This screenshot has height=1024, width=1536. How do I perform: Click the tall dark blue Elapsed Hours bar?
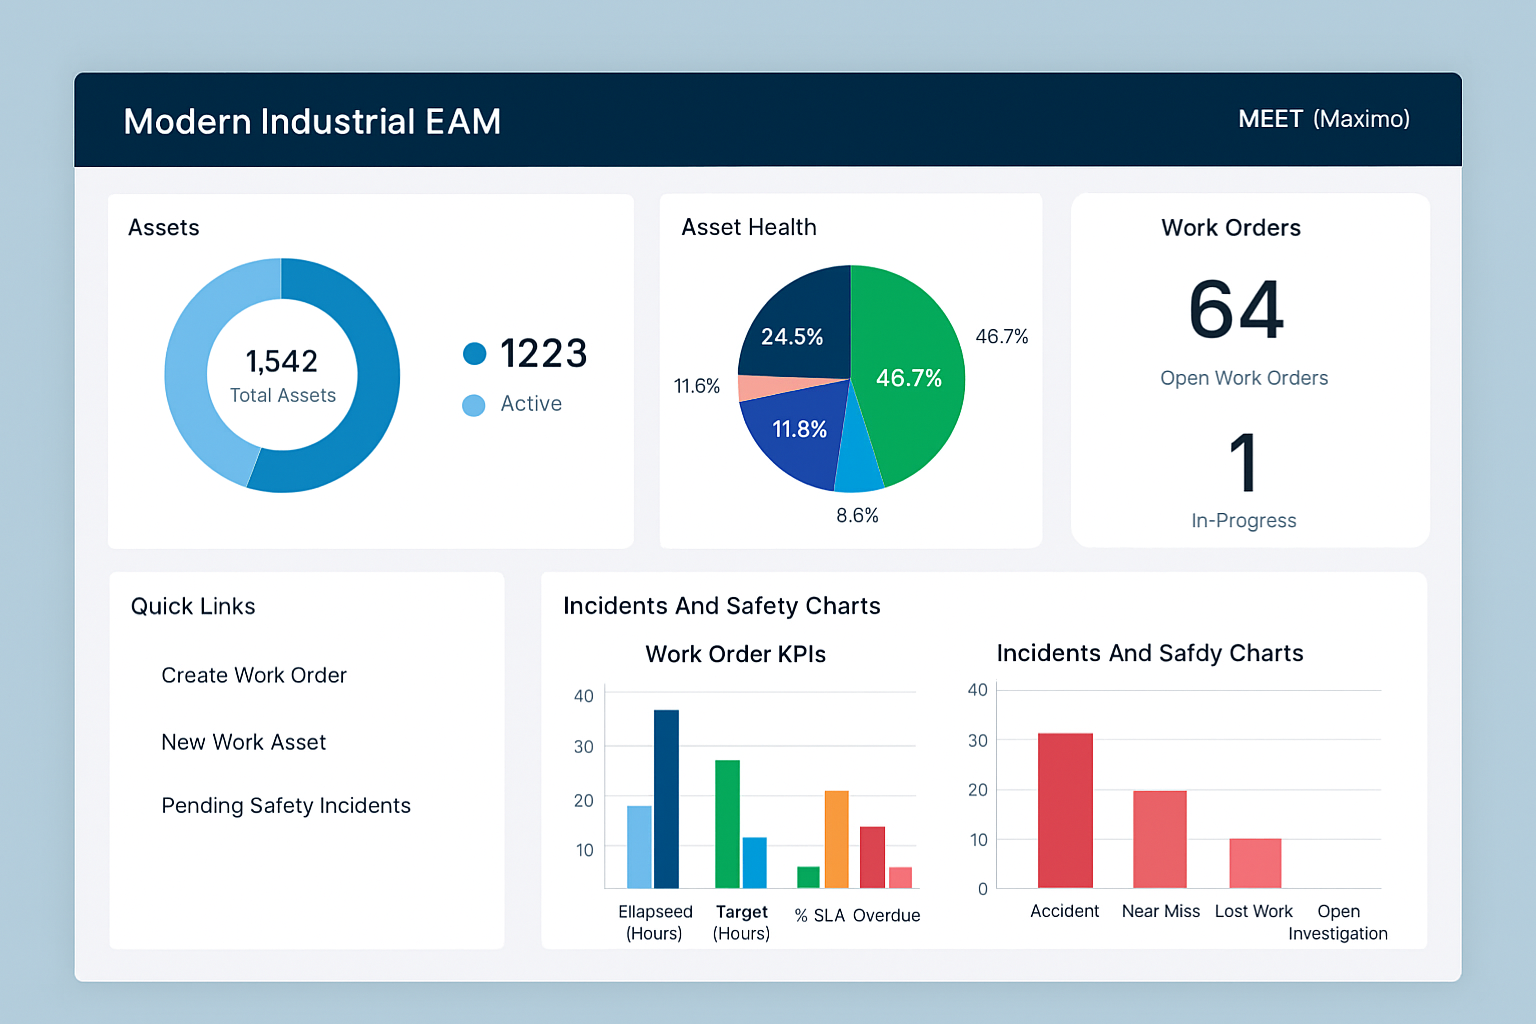pos(666,798)
